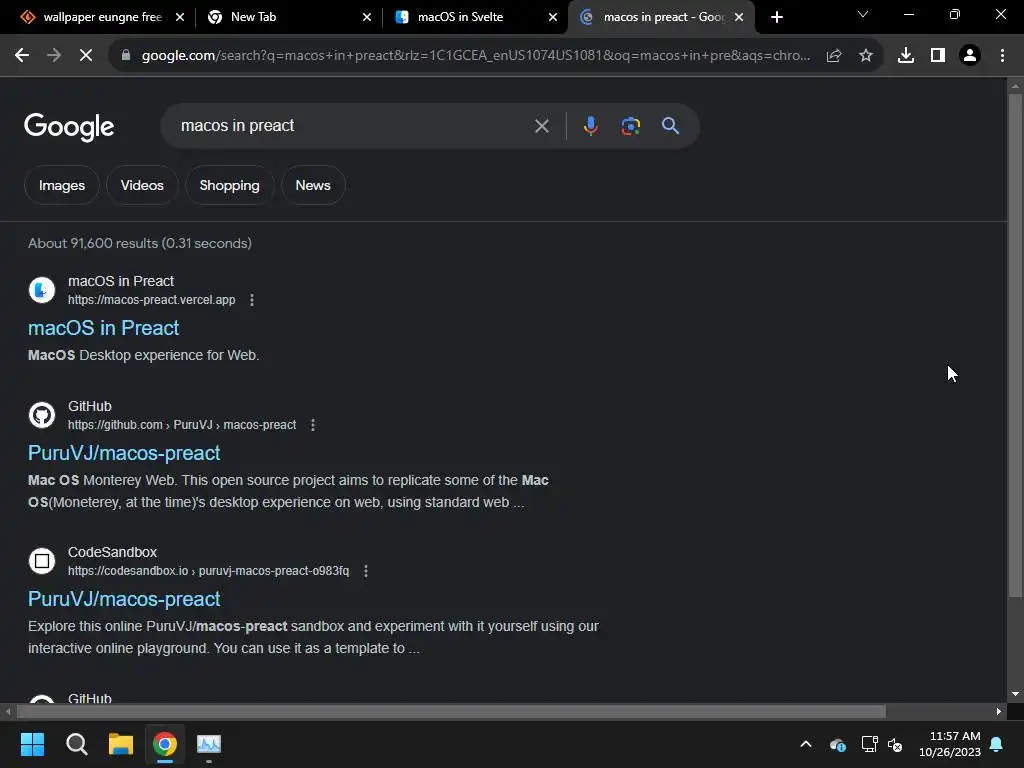Open site info from the address bar lock

point(126,56)
